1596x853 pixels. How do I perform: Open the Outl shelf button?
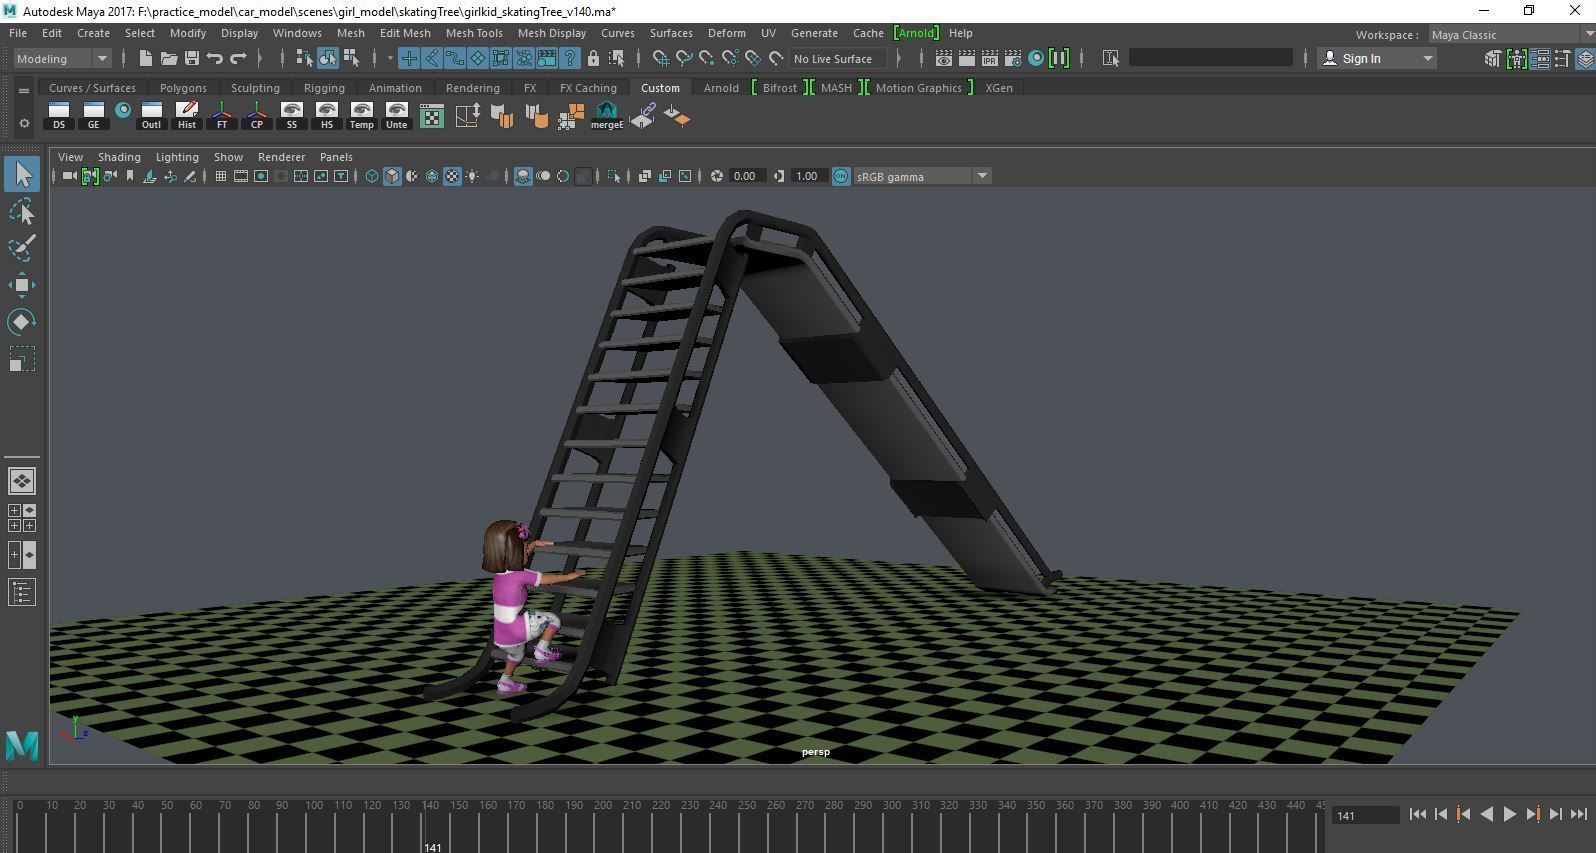point(151,116)
